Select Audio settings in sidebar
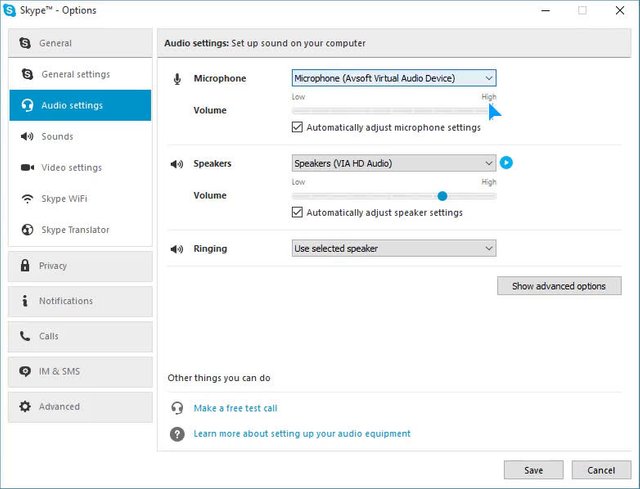The image size is (640, 489). coord(80,105)
